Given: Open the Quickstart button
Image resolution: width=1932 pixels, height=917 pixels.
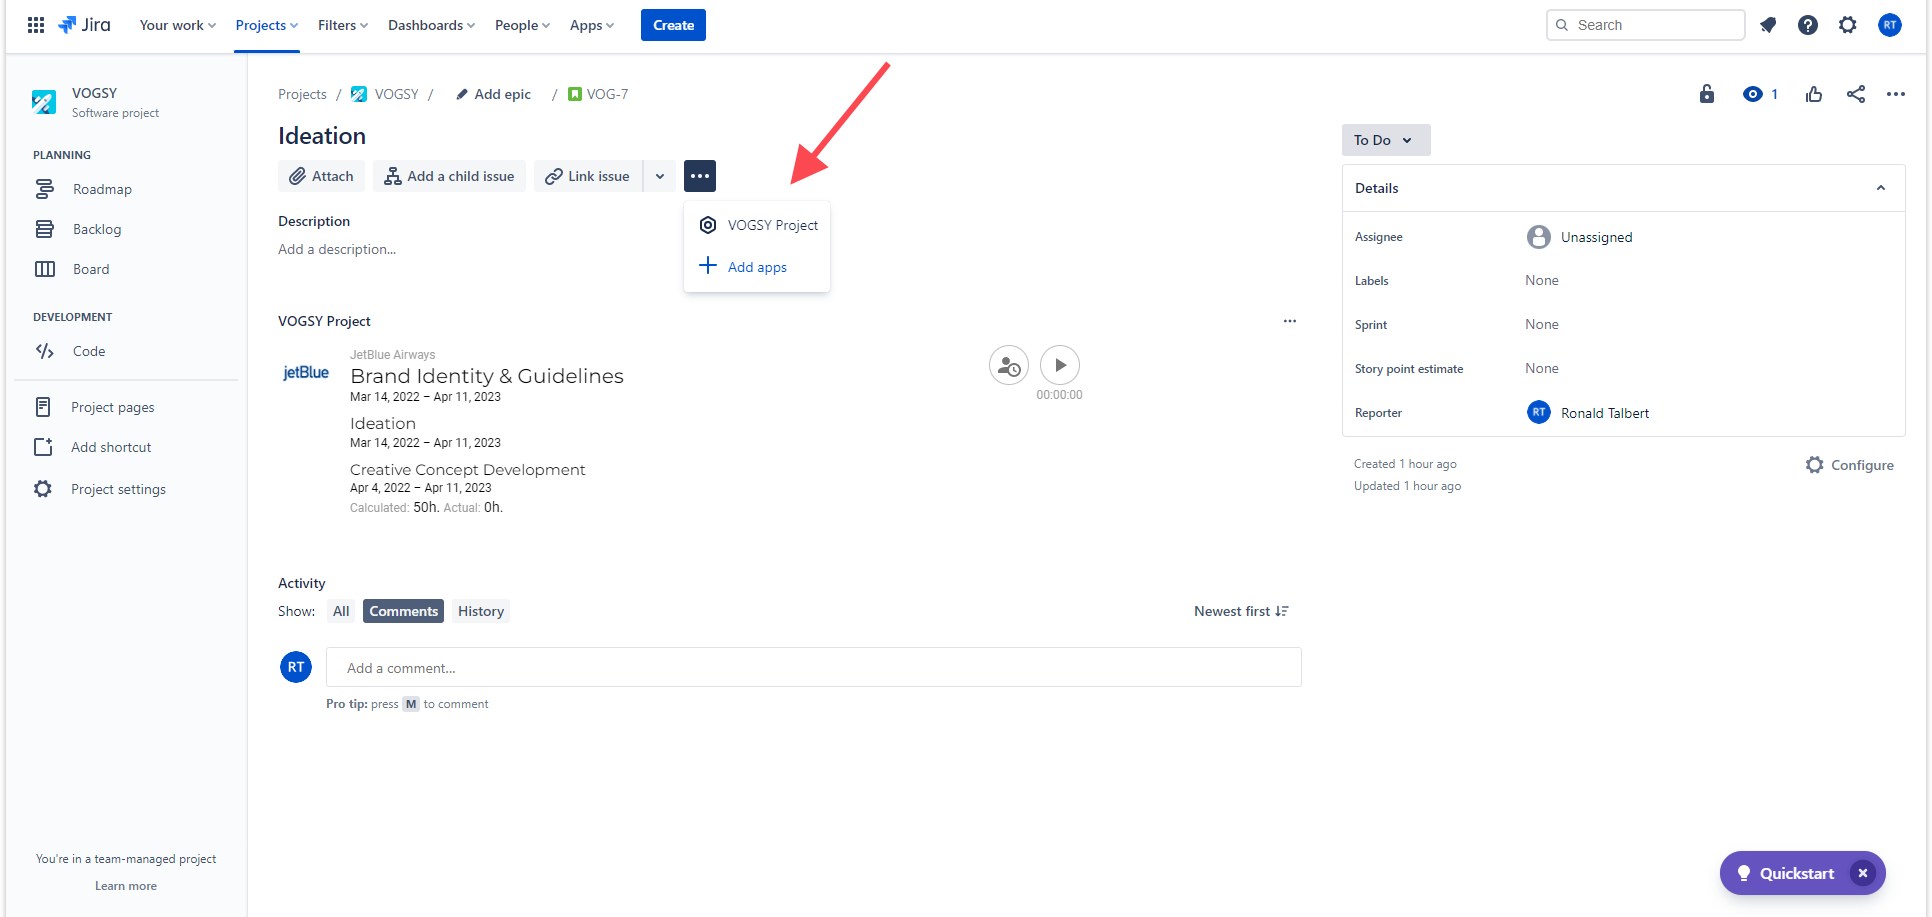Looking at the screenshot, I should [1786, 873].
